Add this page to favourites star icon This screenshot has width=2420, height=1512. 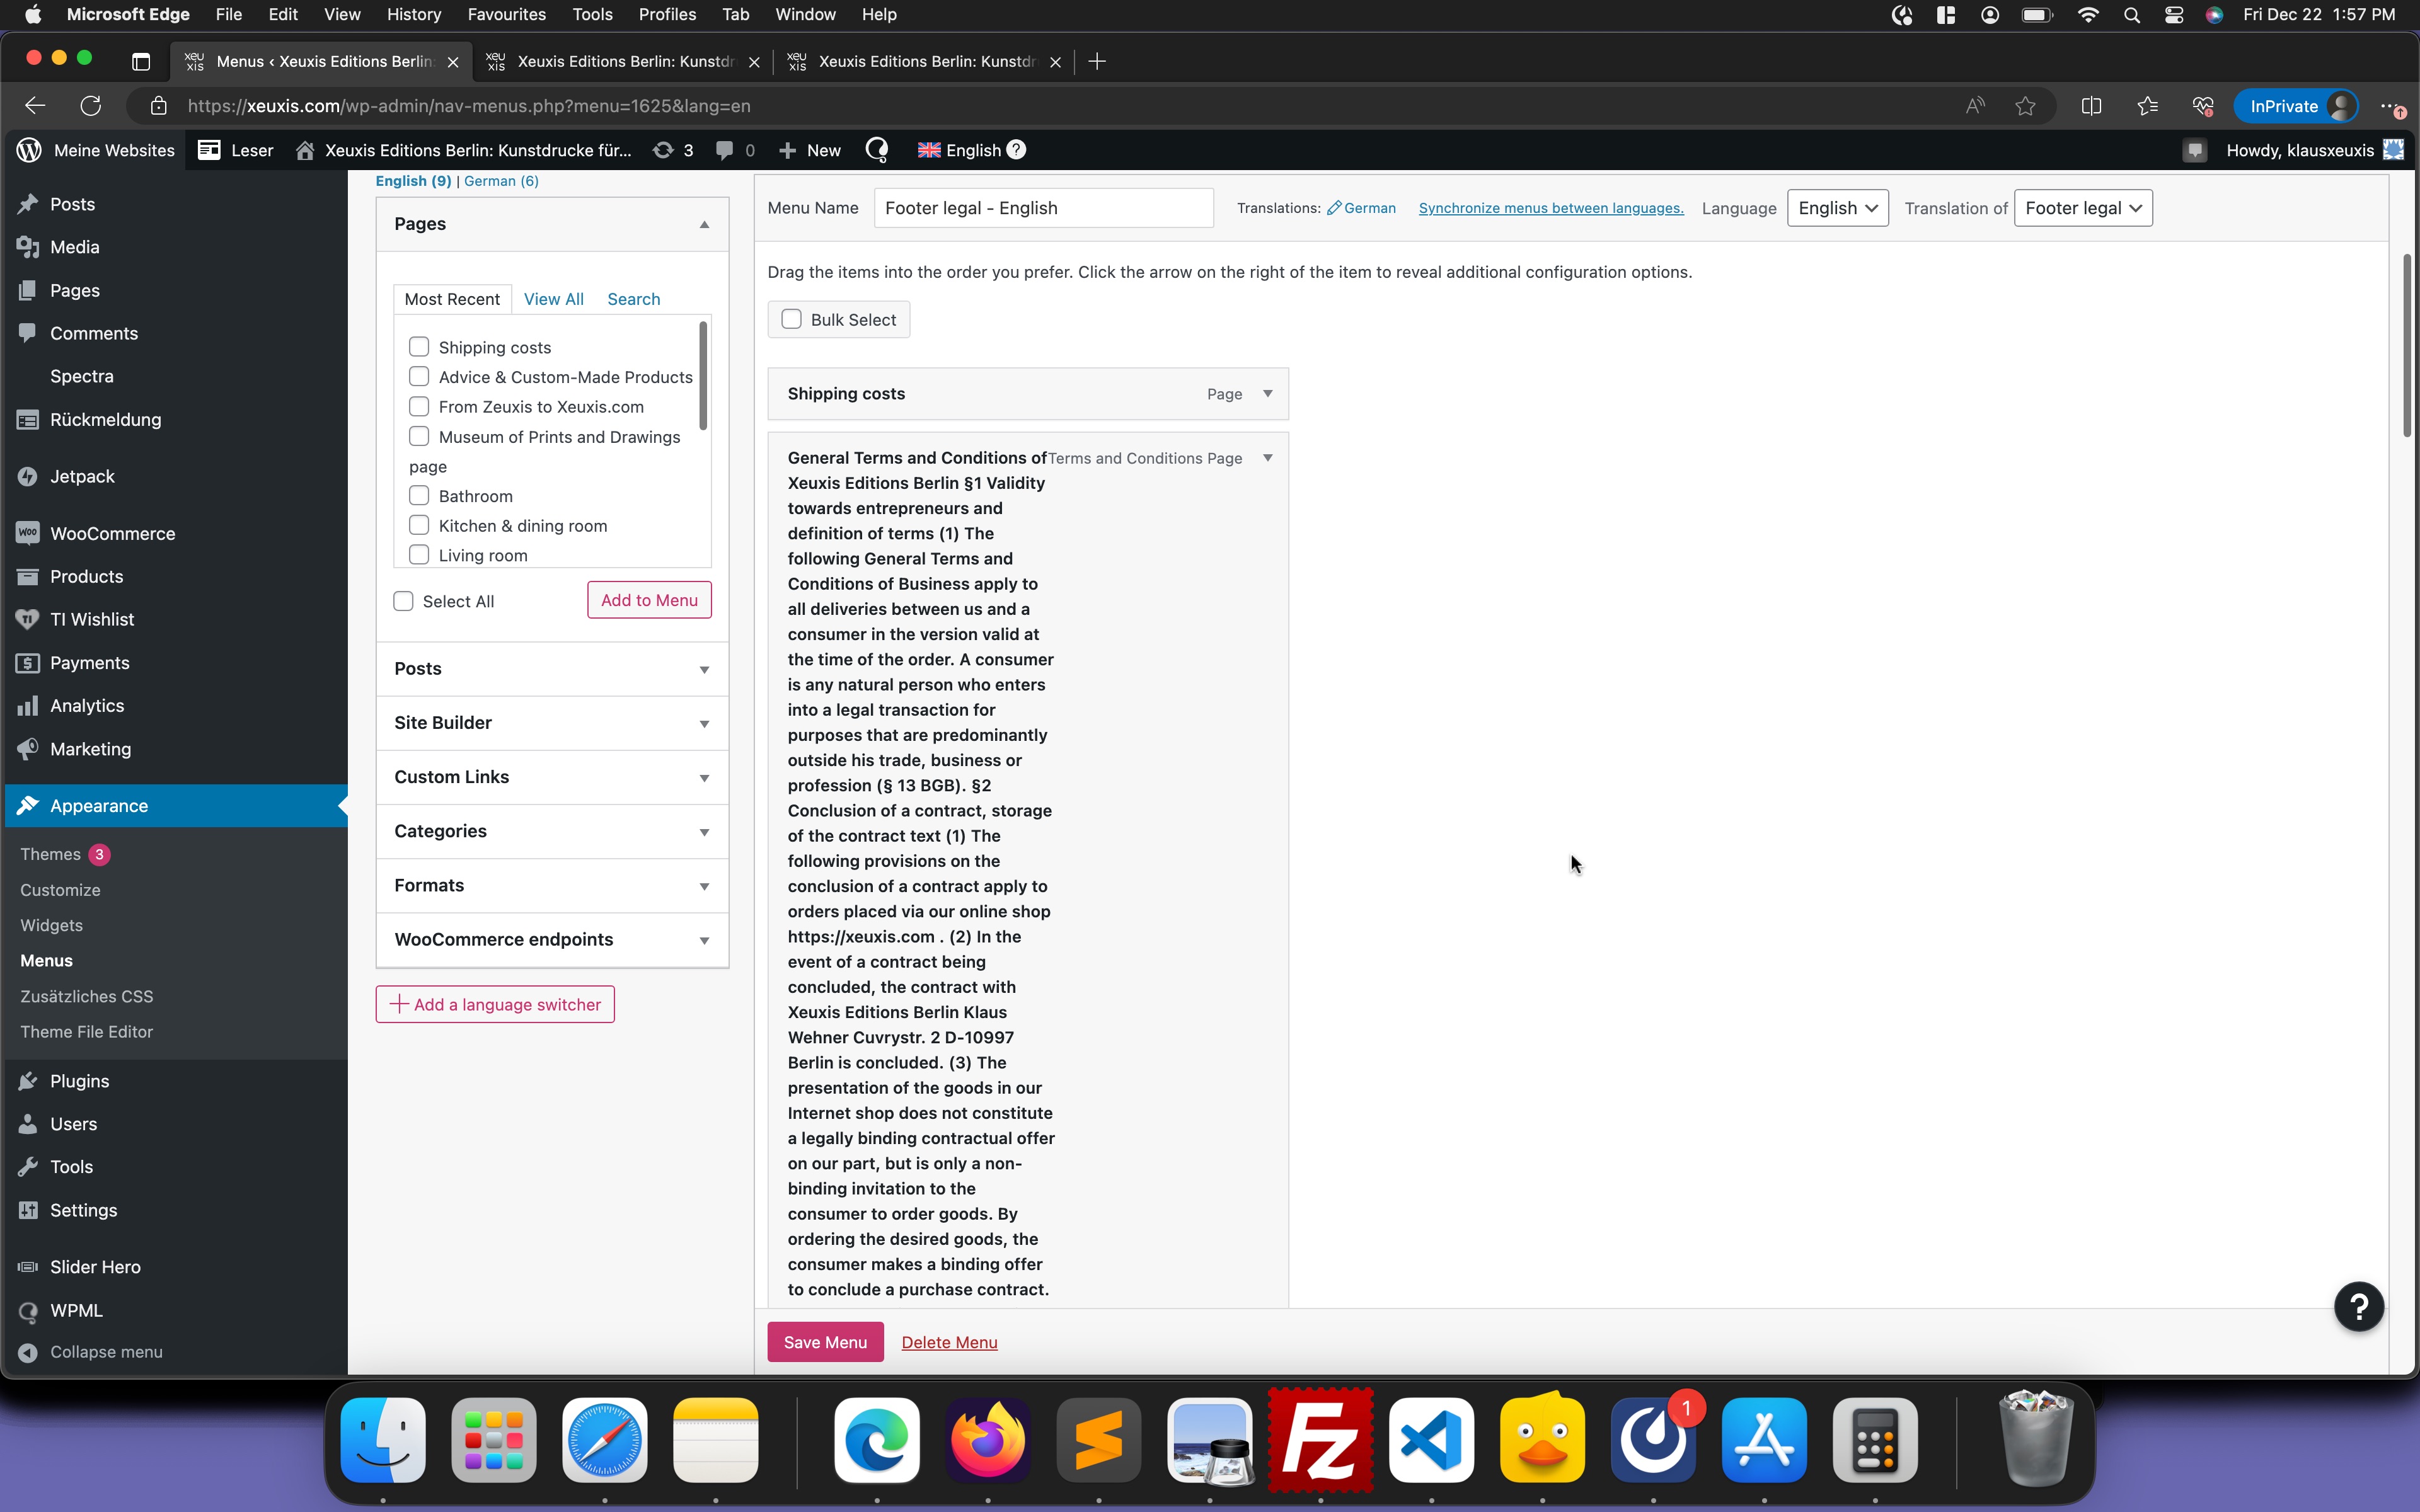point(2025,106)
